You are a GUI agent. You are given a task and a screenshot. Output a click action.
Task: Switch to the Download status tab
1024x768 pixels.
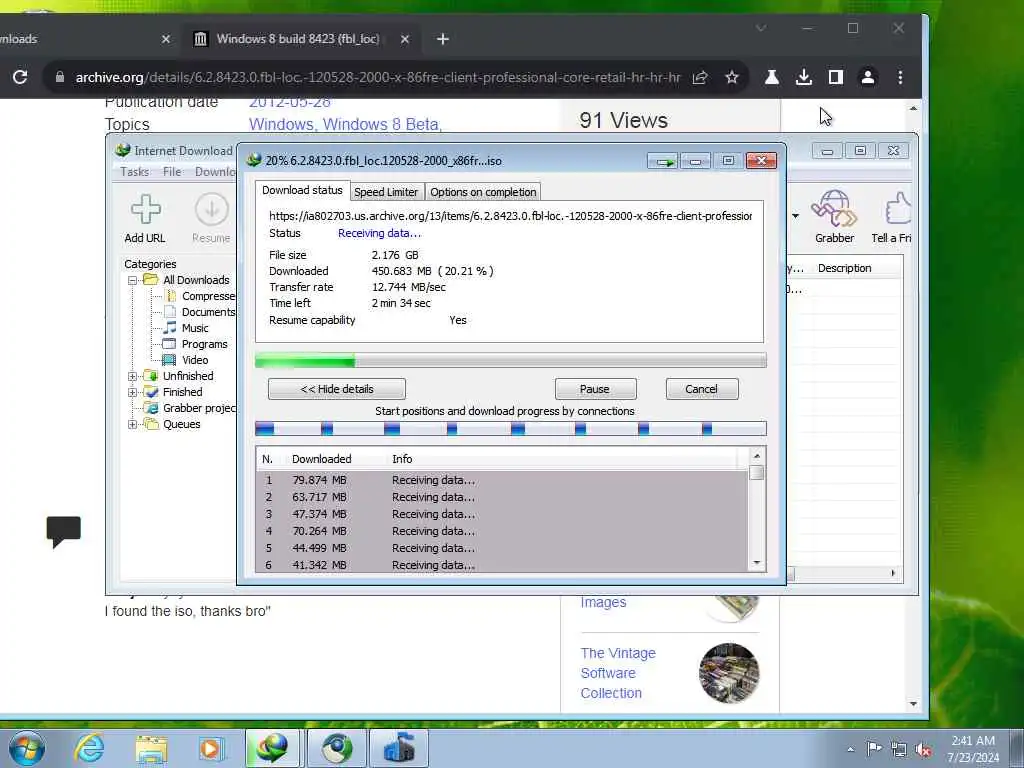302,190
